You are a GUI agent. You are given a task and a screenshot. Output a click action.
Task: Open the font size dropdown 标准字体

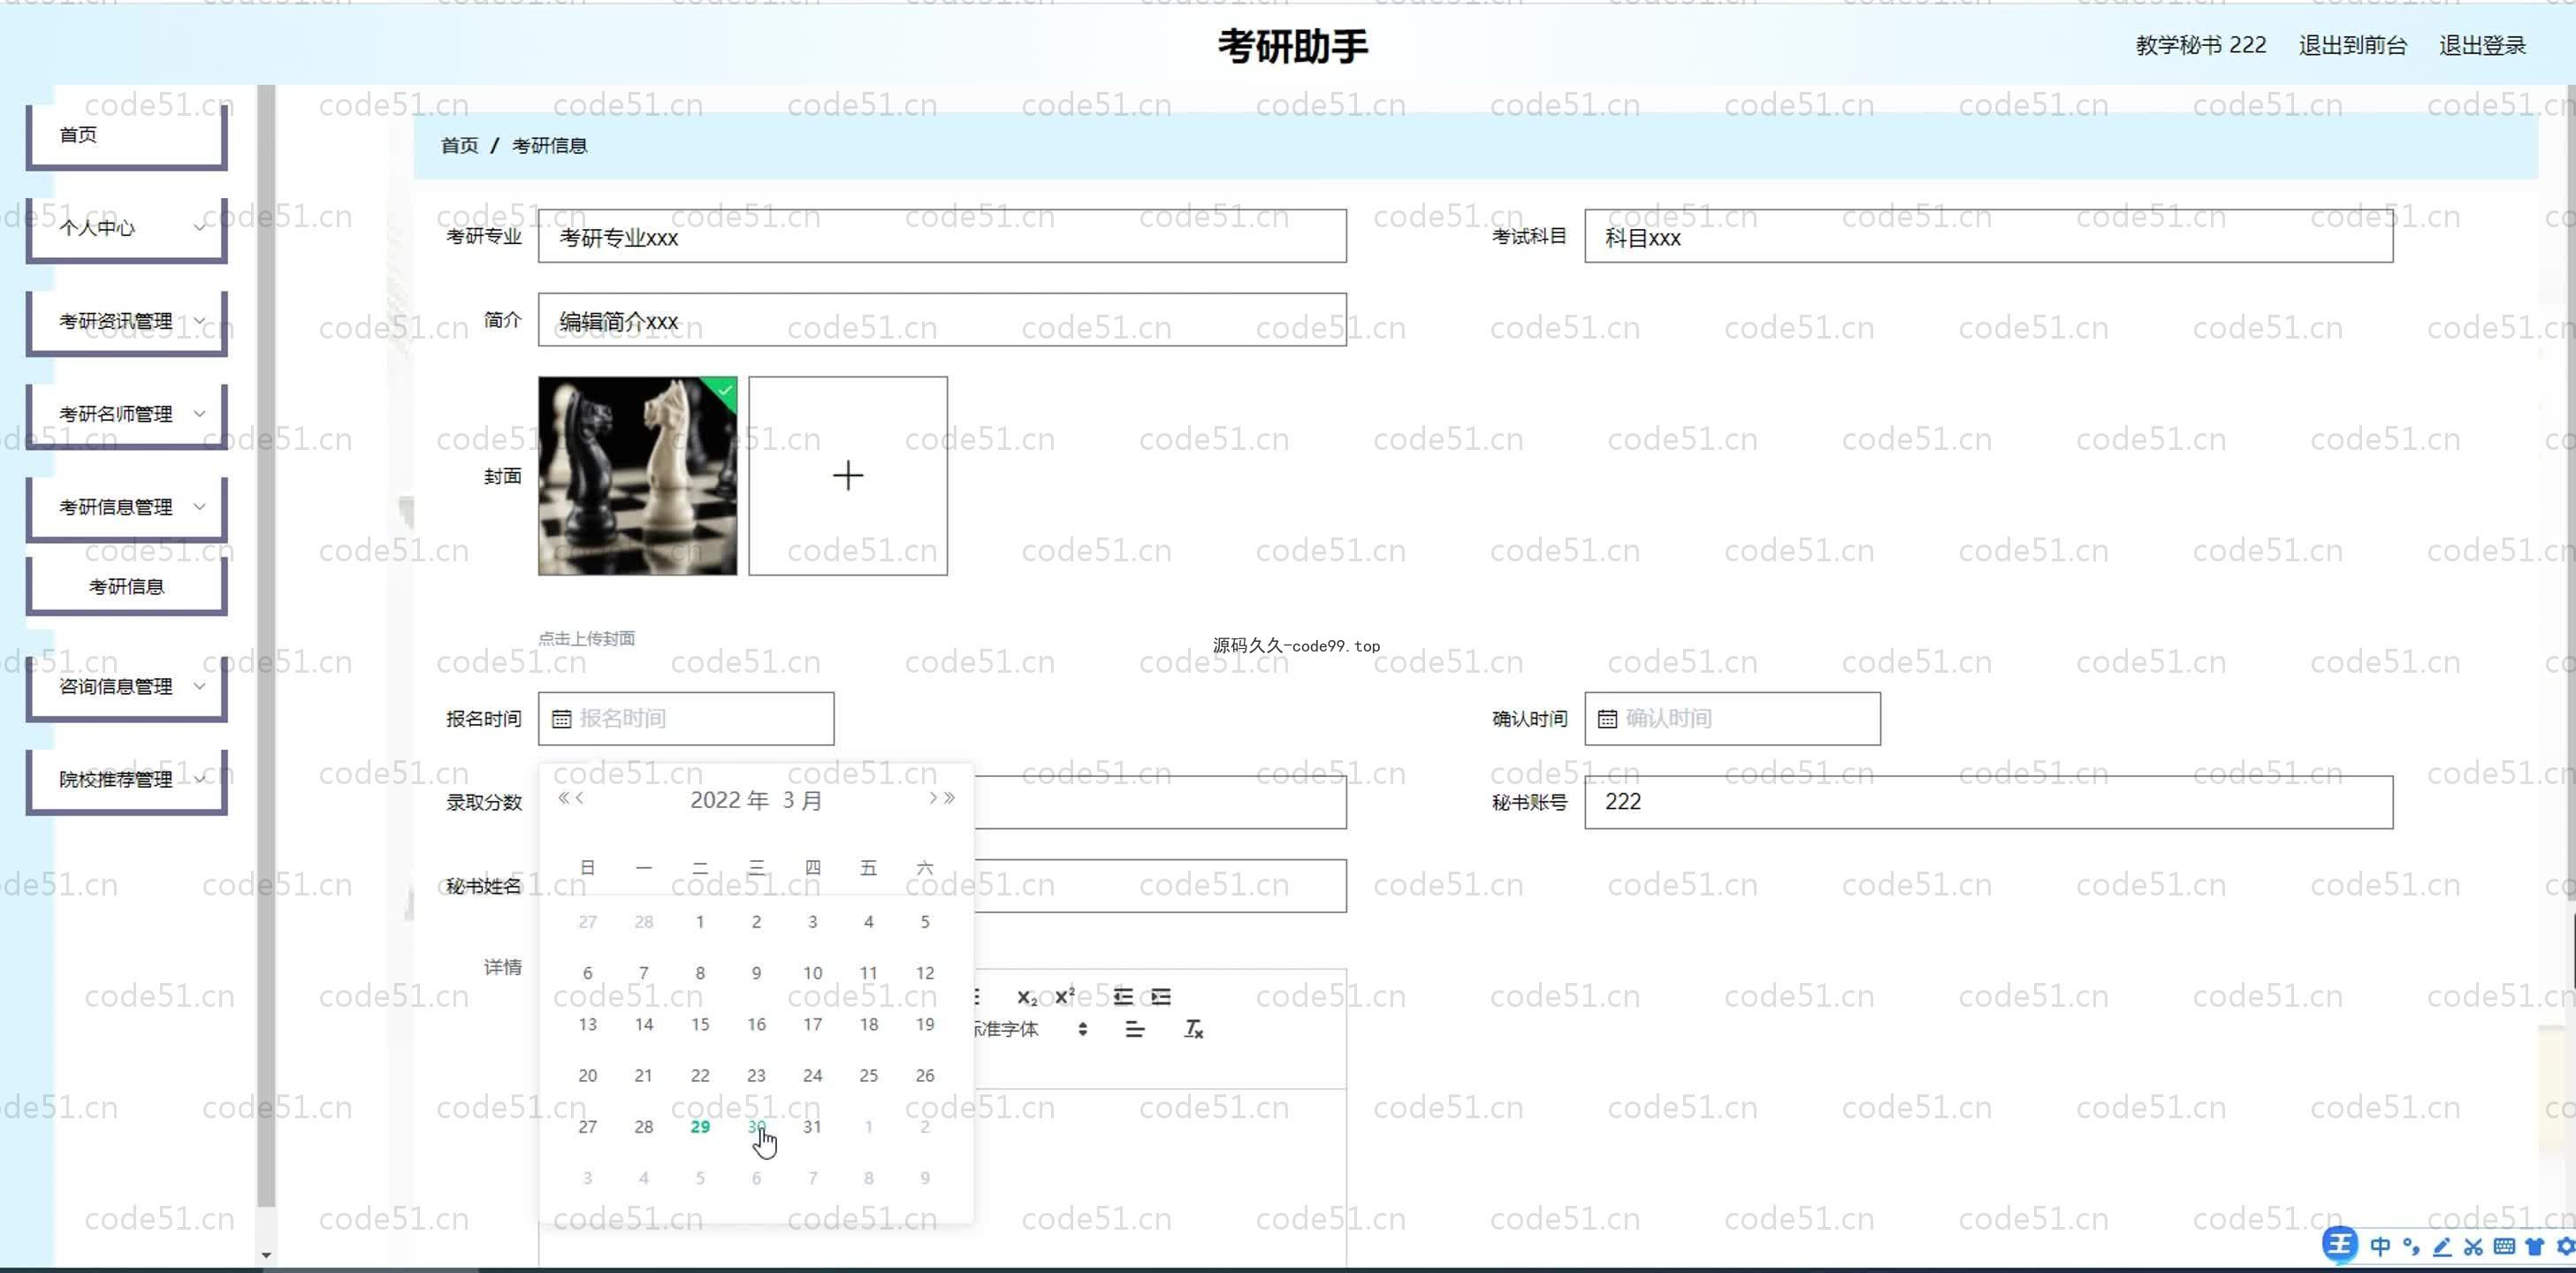(x=1030, y=1029)
